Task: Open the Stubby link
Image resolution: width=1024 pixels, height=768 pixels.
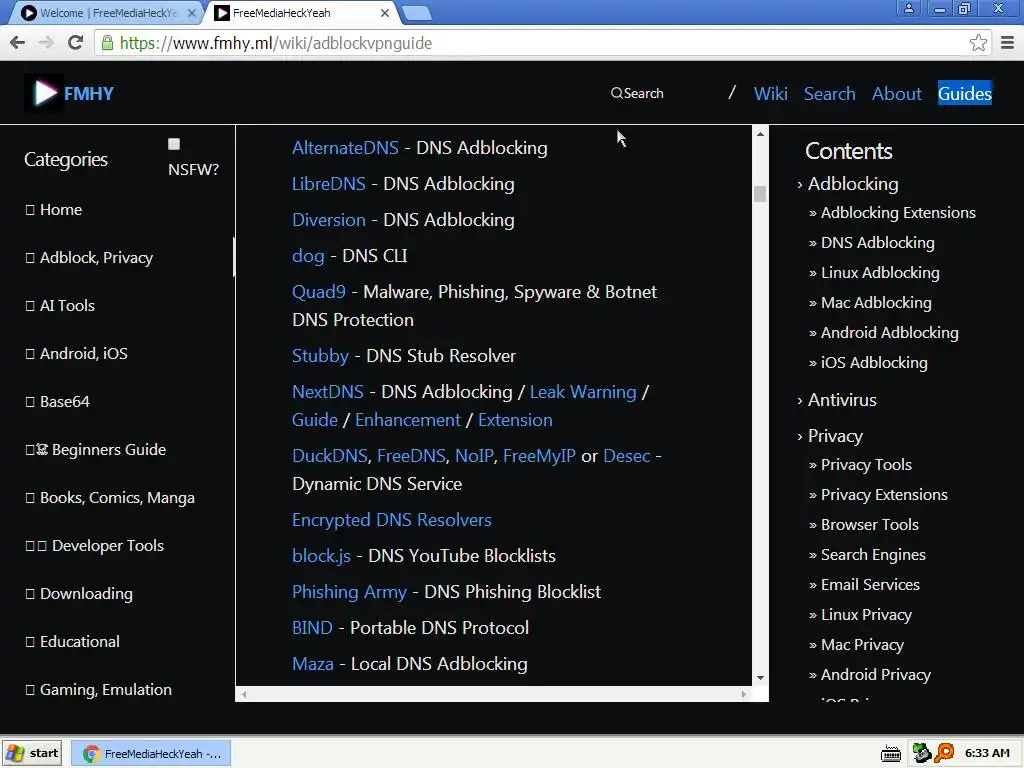Action: 320,355
